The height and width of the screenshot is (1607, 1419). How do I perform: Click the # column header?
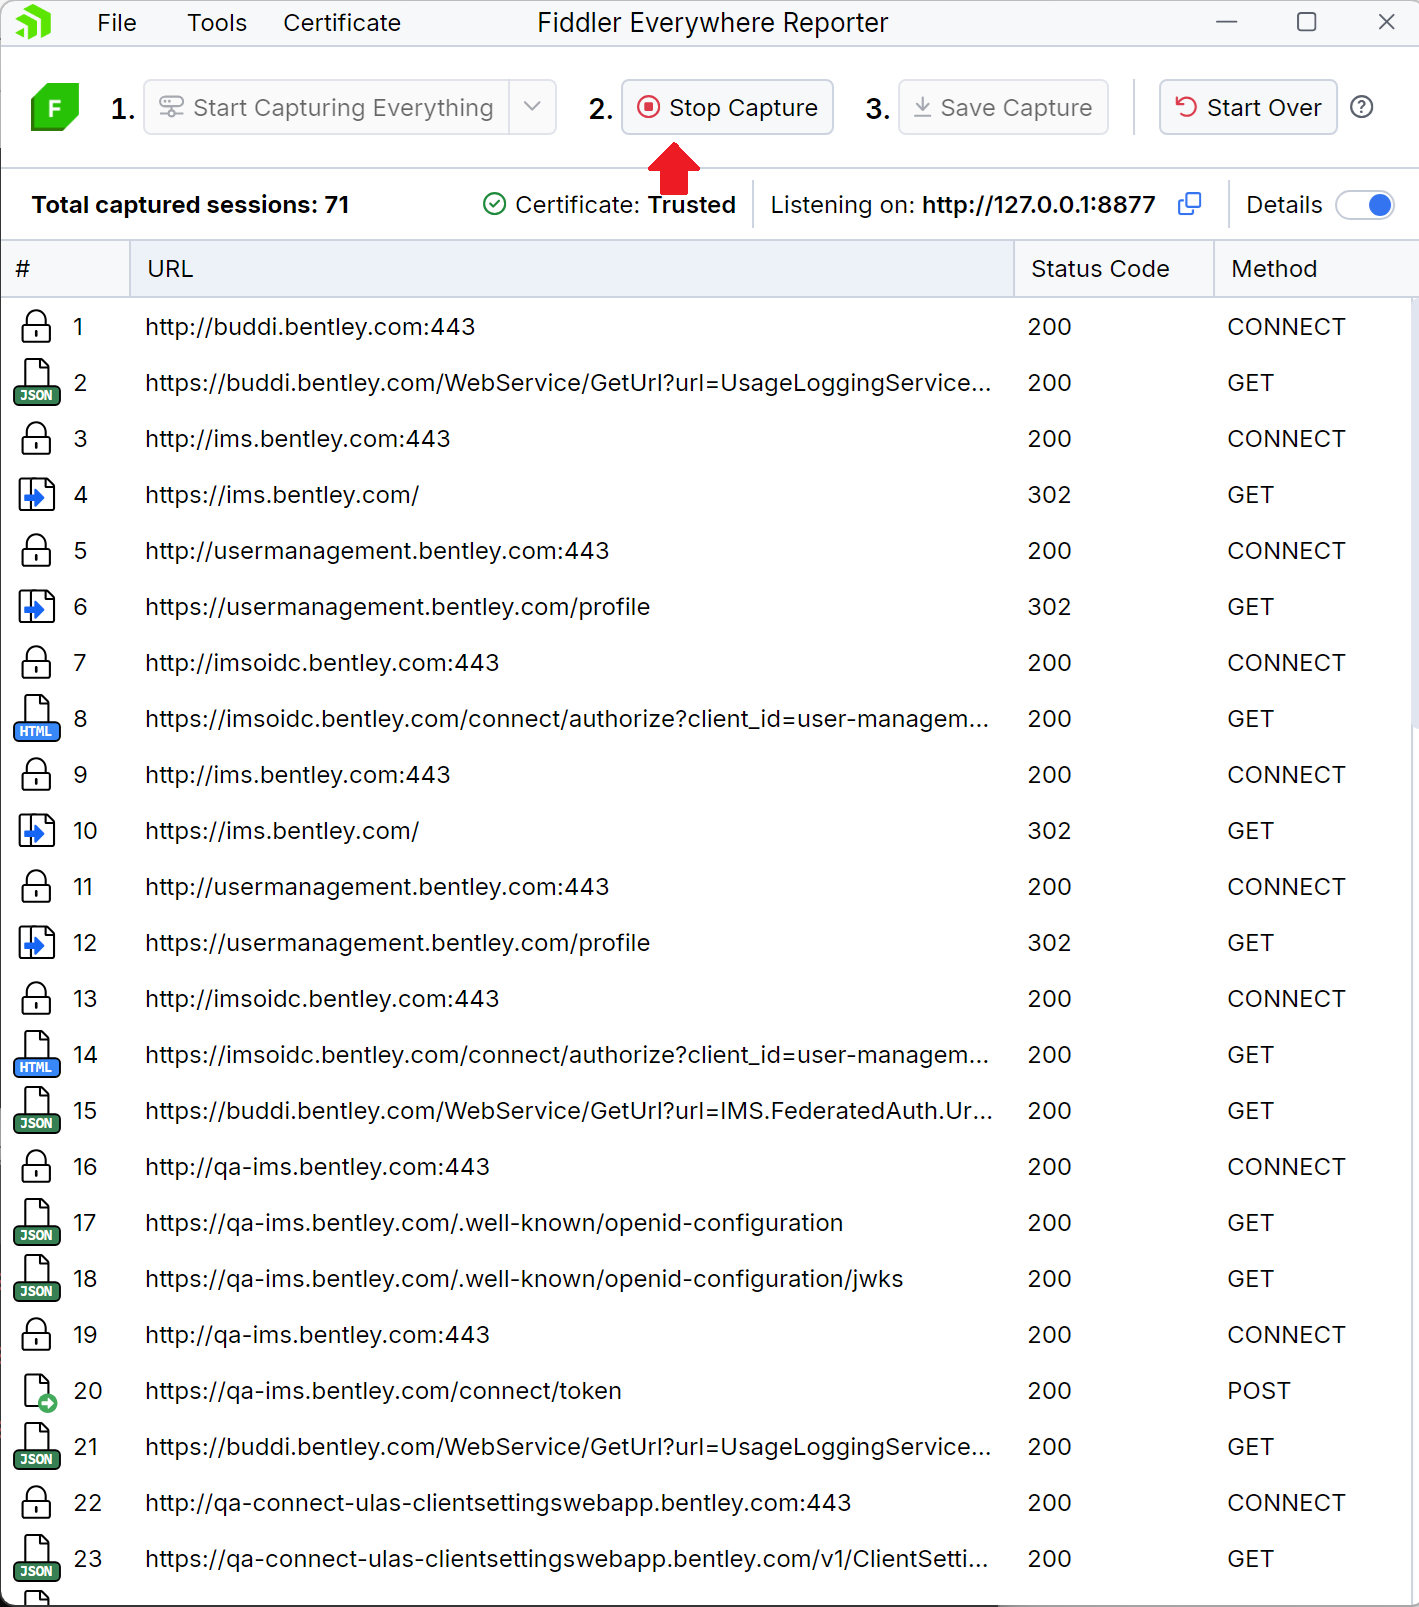pyautogui.click(x=65, y=269)
